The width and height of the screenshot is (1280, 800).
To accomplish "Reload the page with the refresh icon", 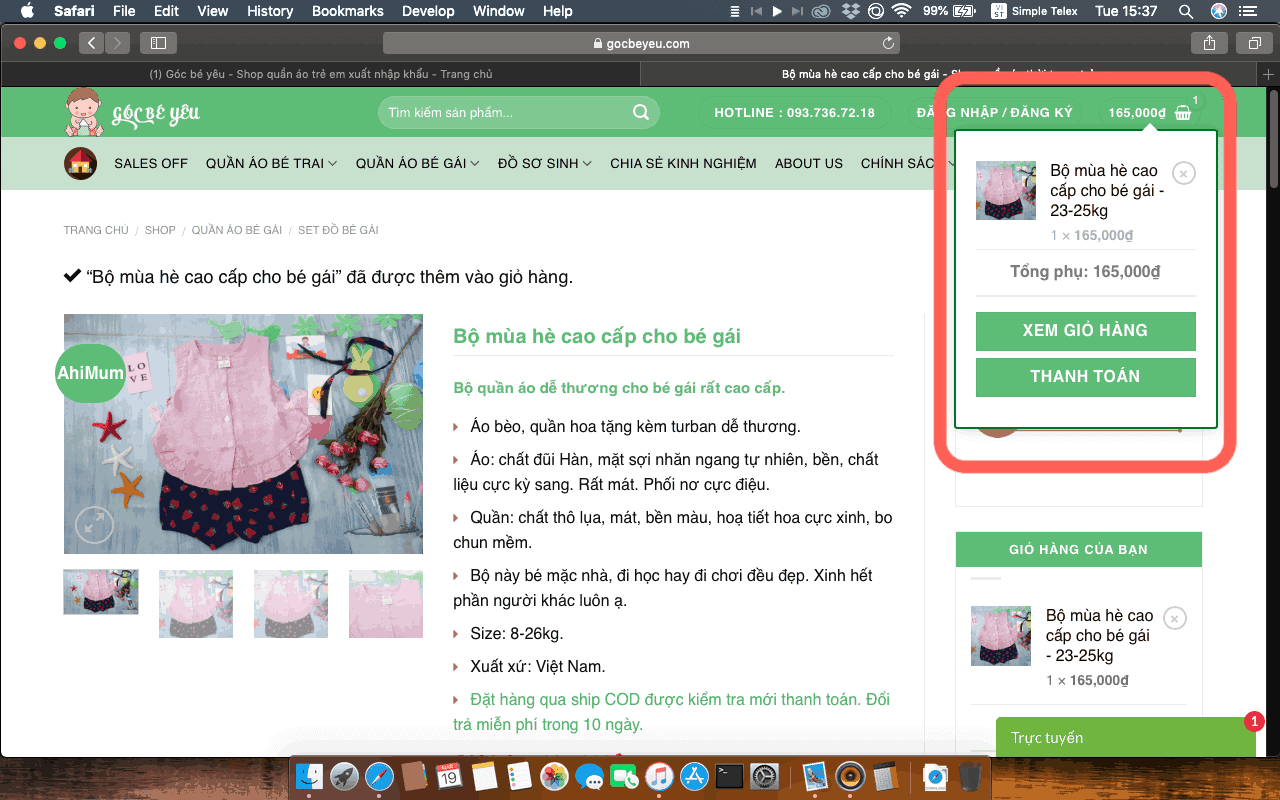I will tap(888, 43).
